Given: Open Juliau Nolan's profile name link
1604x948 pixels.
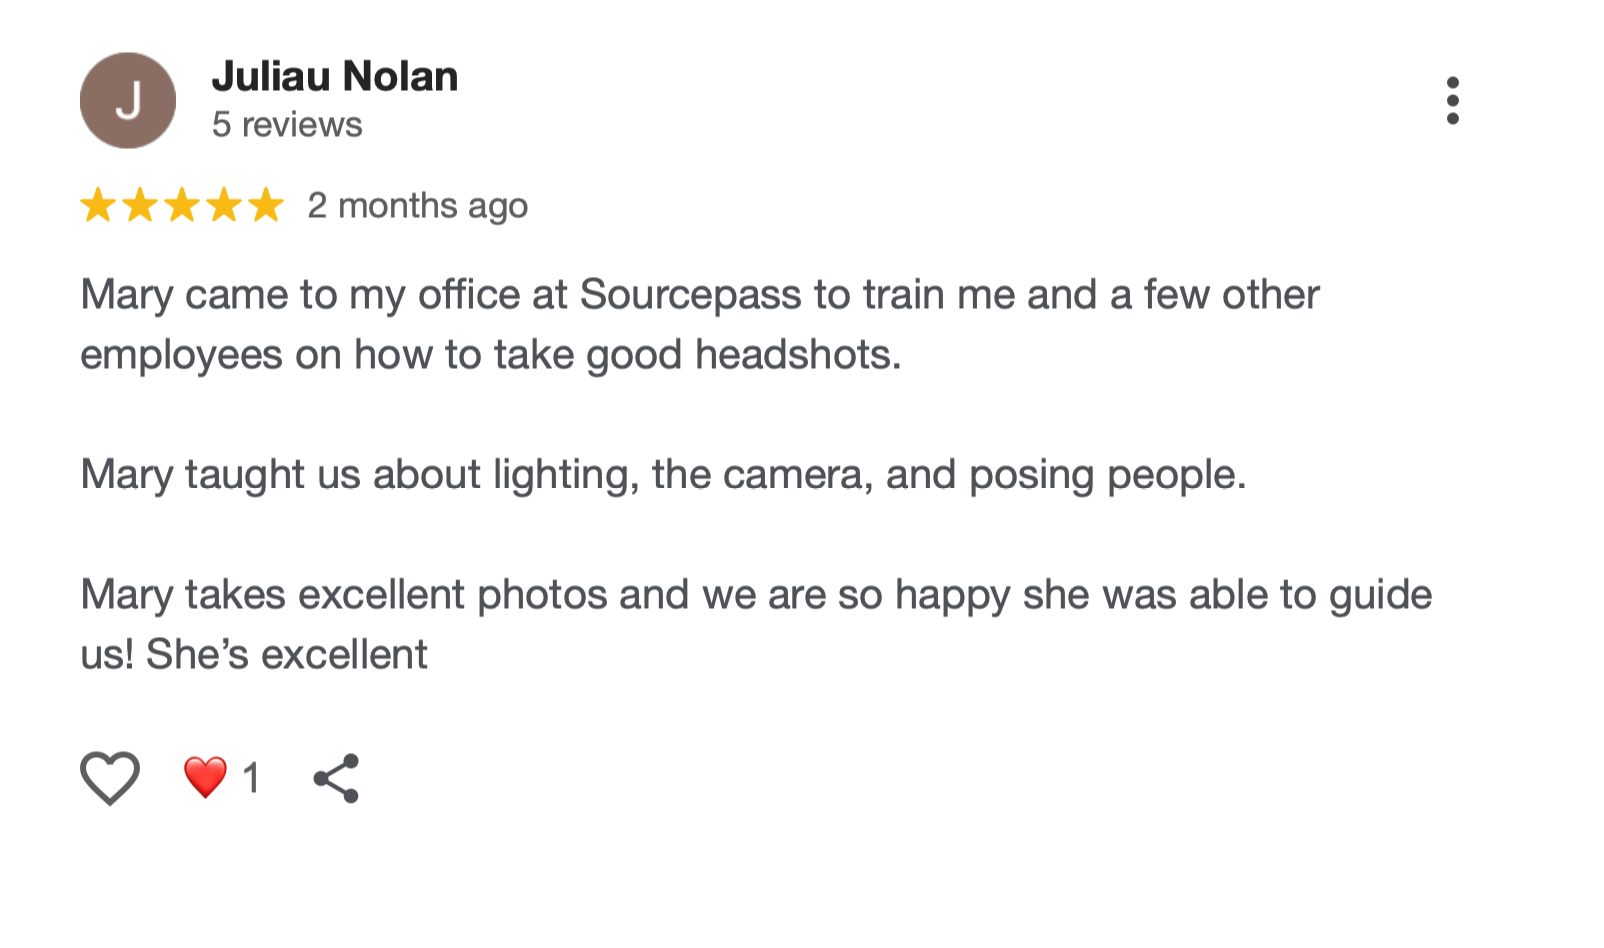Looking at the screenshot, I should (x=334, y=77).
